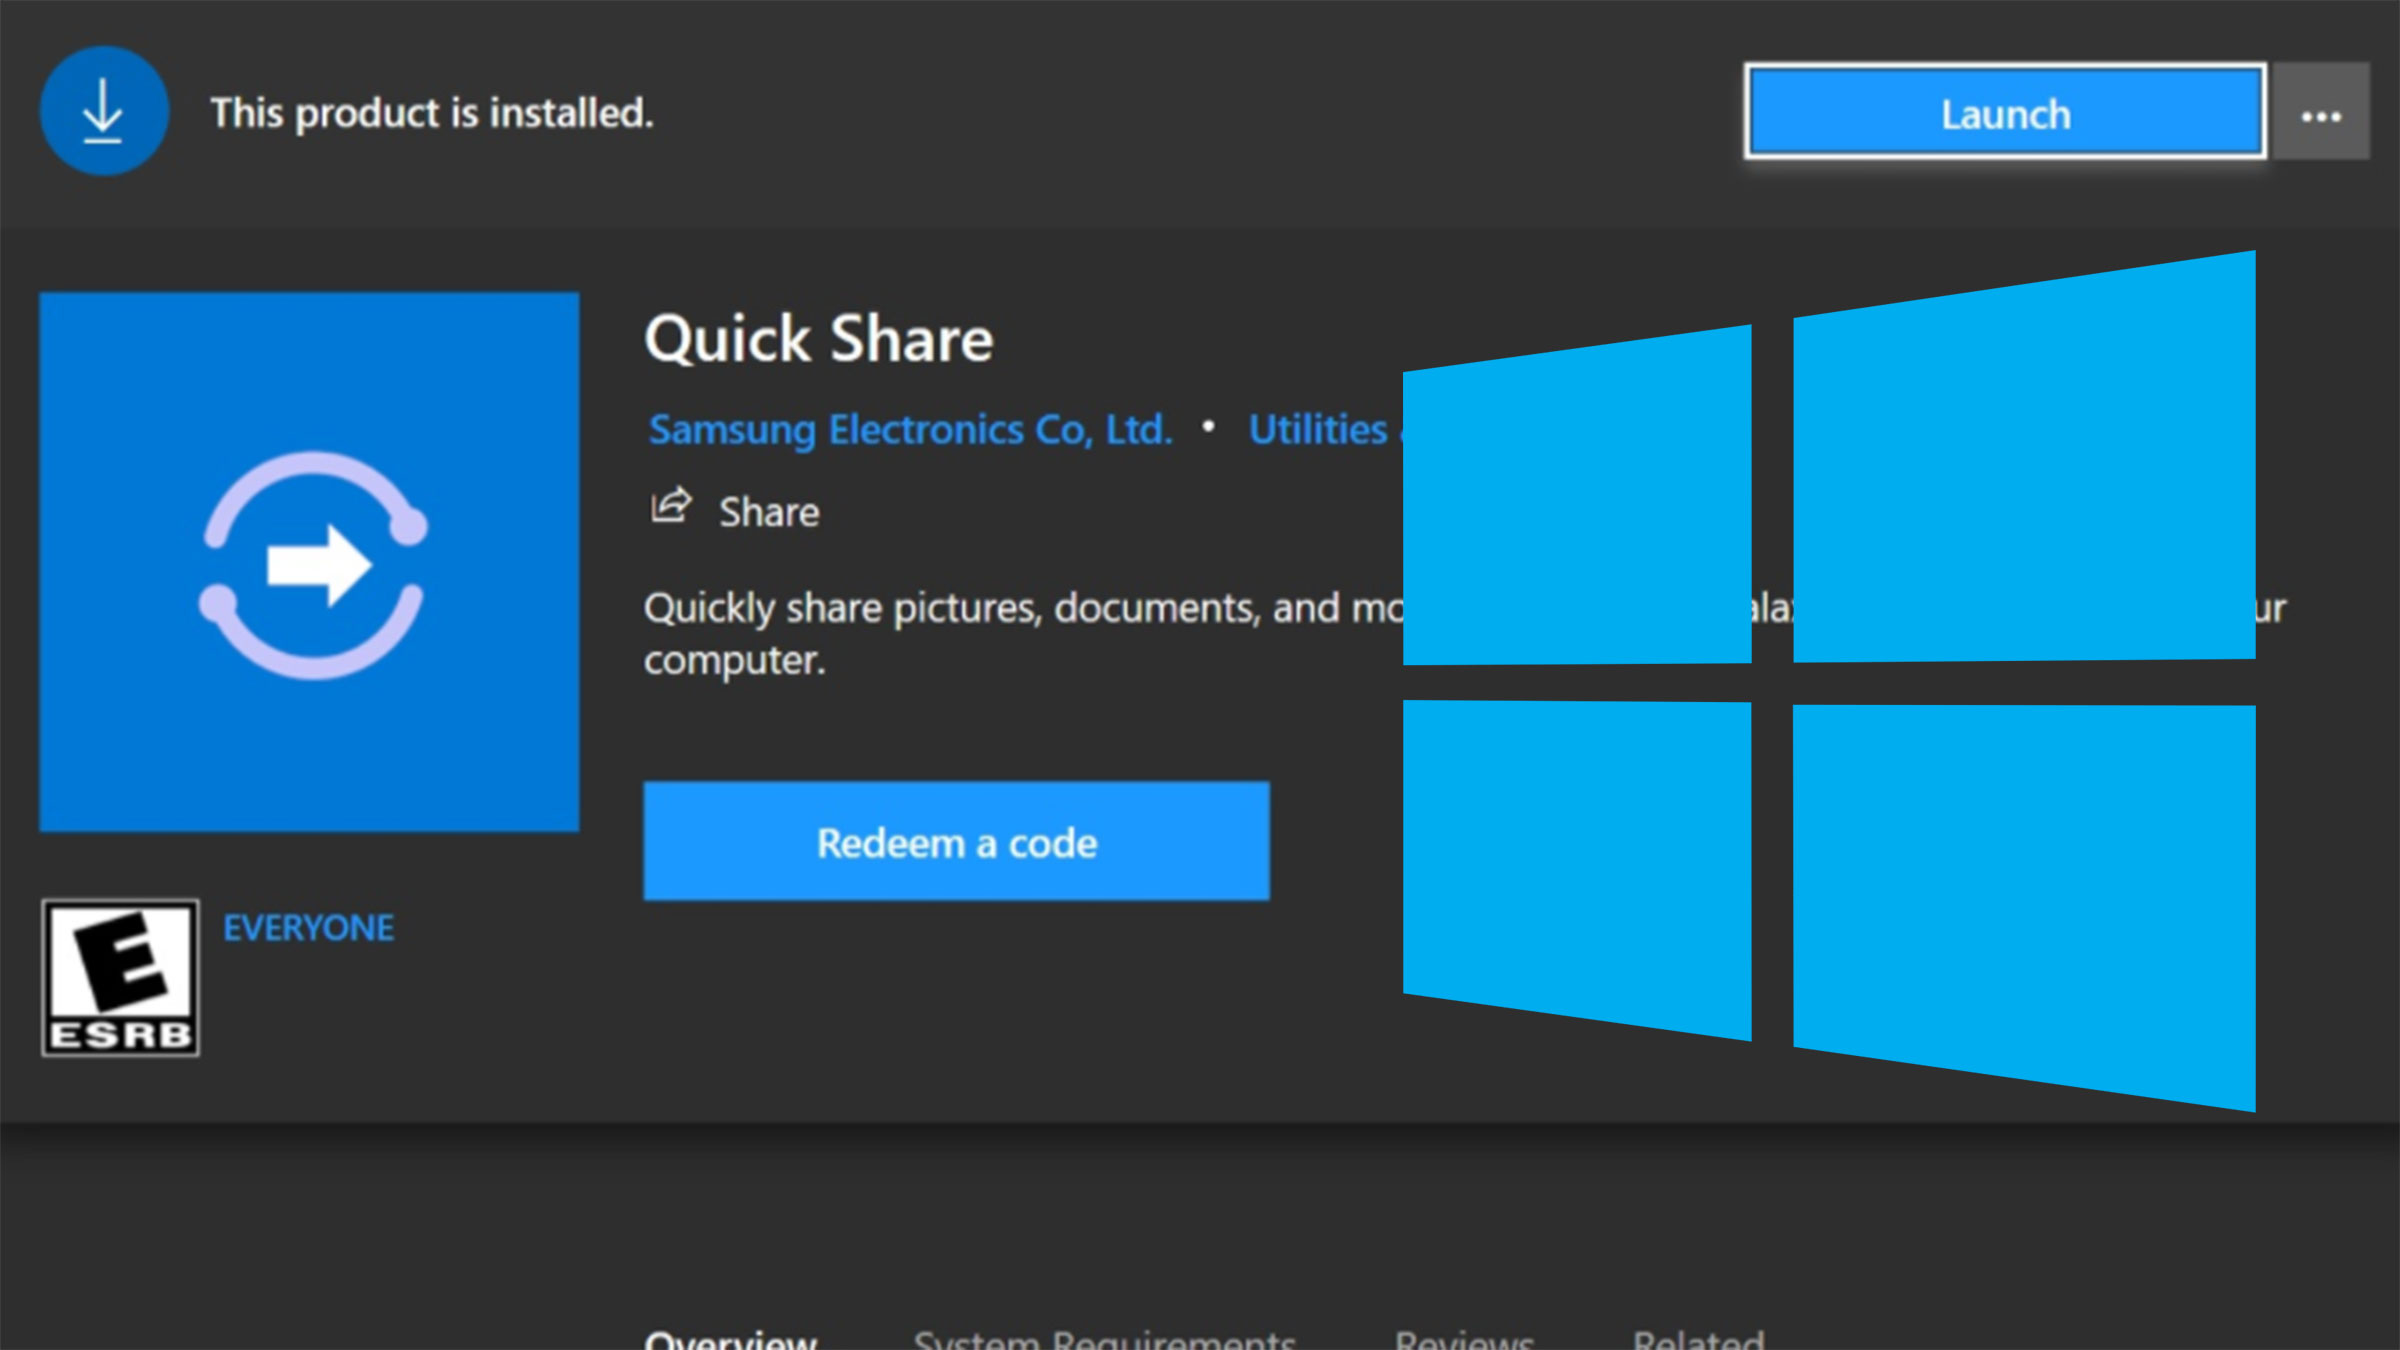Open the Reviews tab
This screenshot has height=1350, width=2400.
(1463, 1338)
